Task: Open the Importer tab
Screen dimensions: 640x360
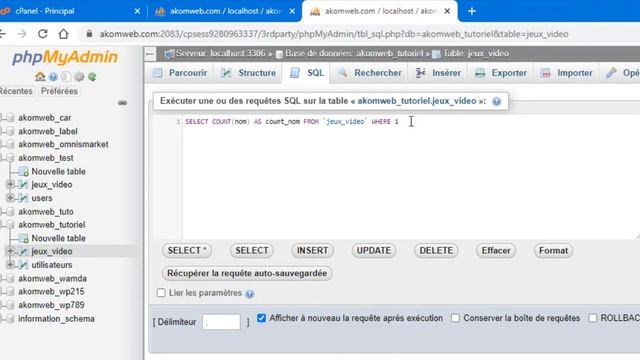Action: [x=567, y=73]
